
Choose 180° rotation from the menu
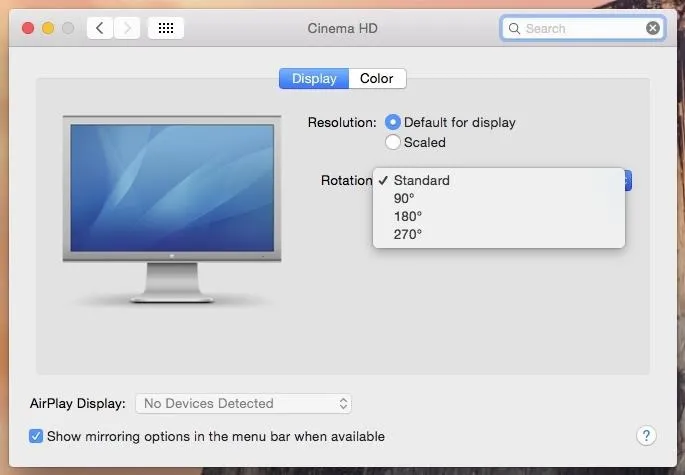click(499, 216)
